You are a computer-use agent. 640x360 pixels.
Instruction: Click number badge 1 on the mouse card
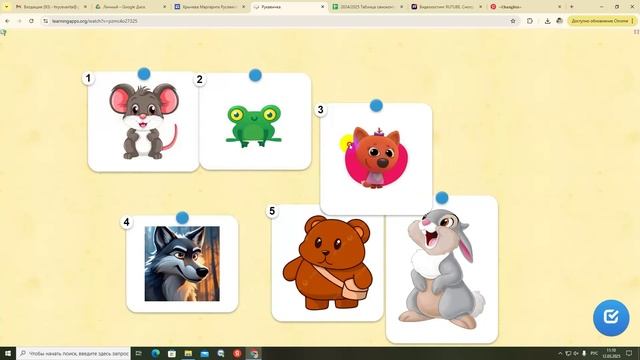[88, 78]
